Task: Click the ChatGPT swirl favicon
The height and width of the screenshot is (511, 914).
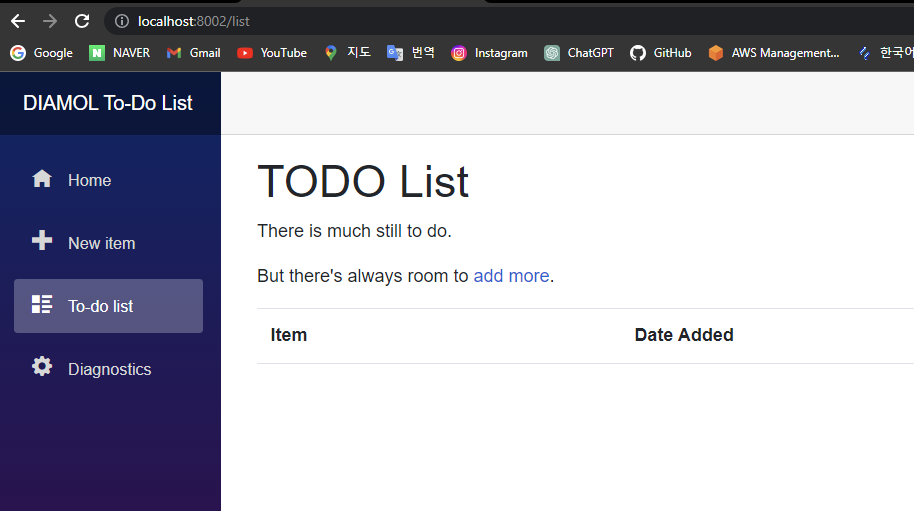Action: [551, 53]
